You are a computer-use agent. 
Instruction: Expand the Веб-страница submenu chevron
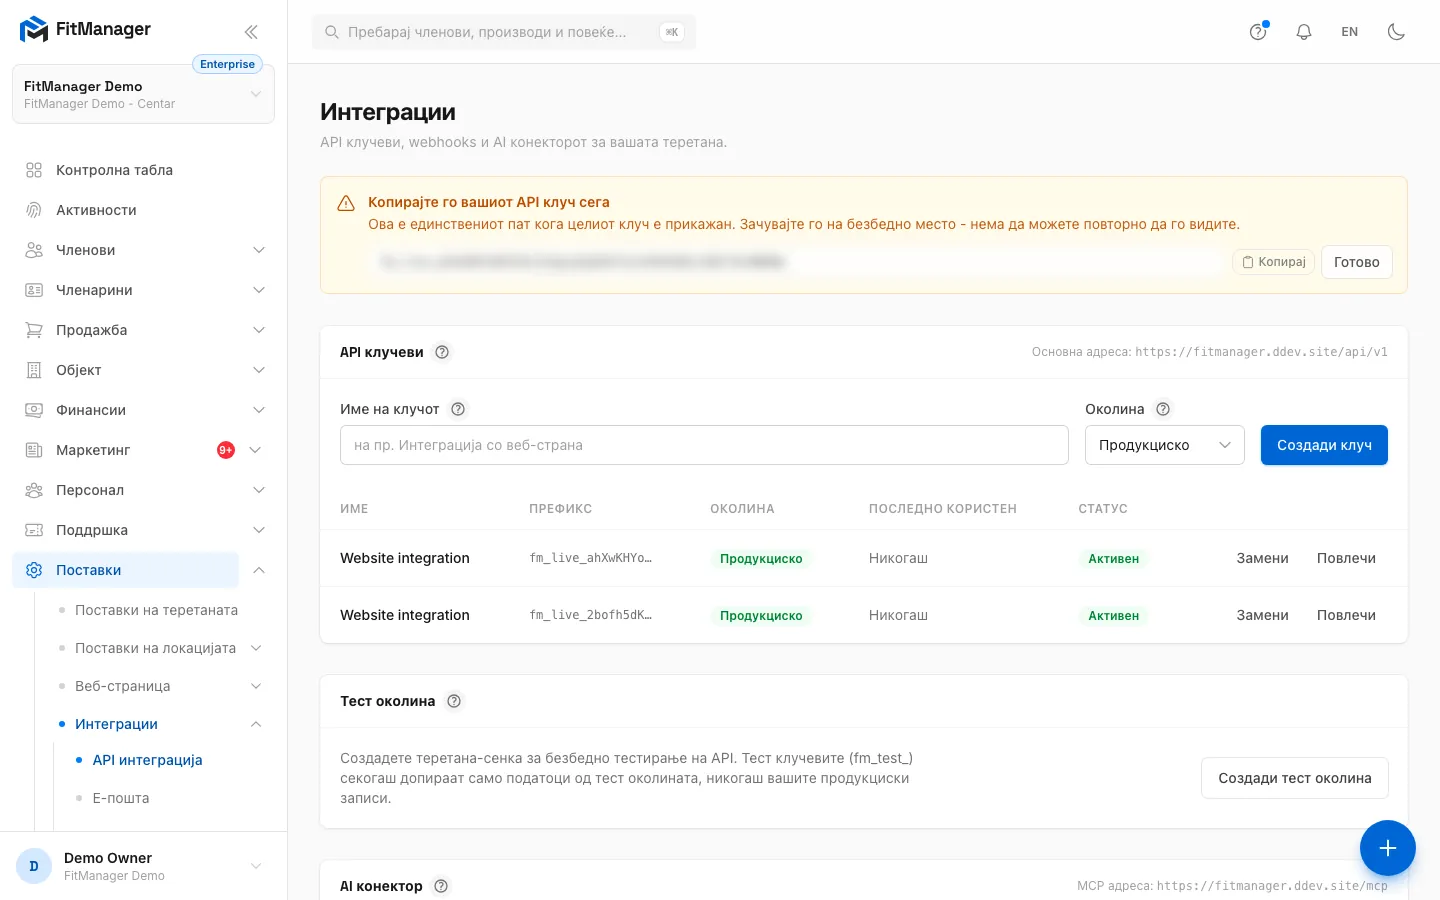256,686
